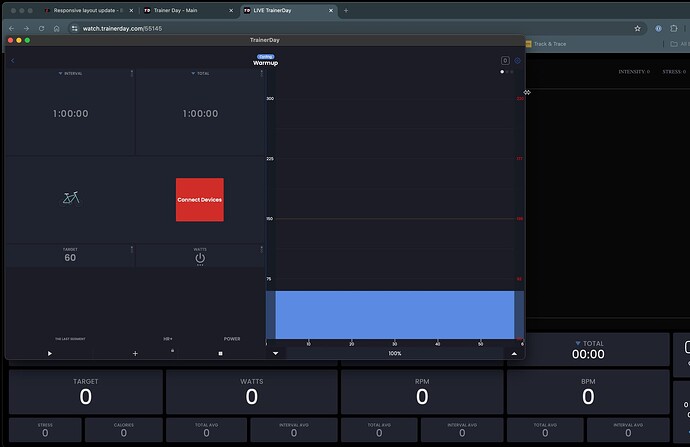This screenshot has height=447, width=690.
Task: Click the BPM 0 tile on web page
Action: pos(588,392)
